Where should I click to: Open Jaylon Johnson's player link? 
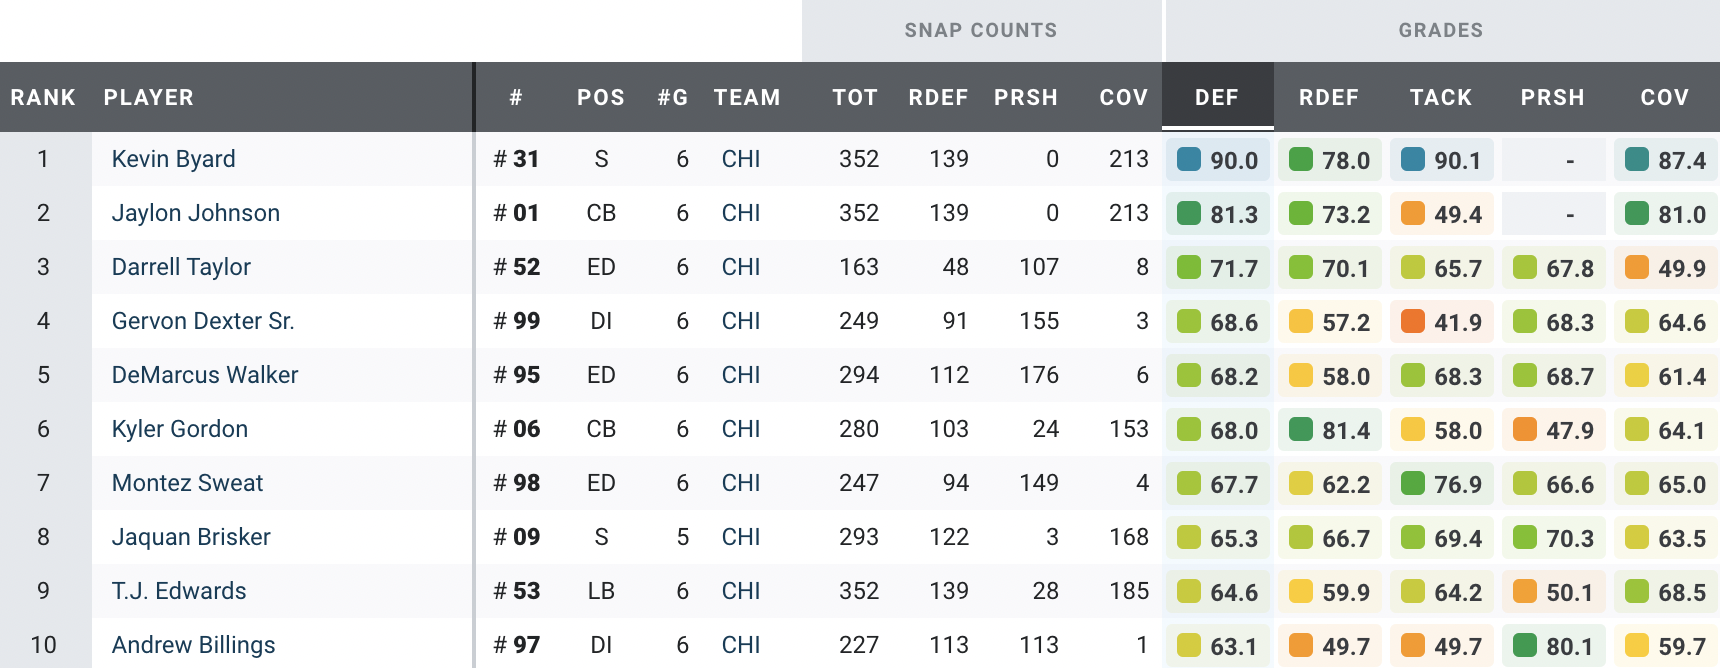pyautogui.click(x=195, y=213)
